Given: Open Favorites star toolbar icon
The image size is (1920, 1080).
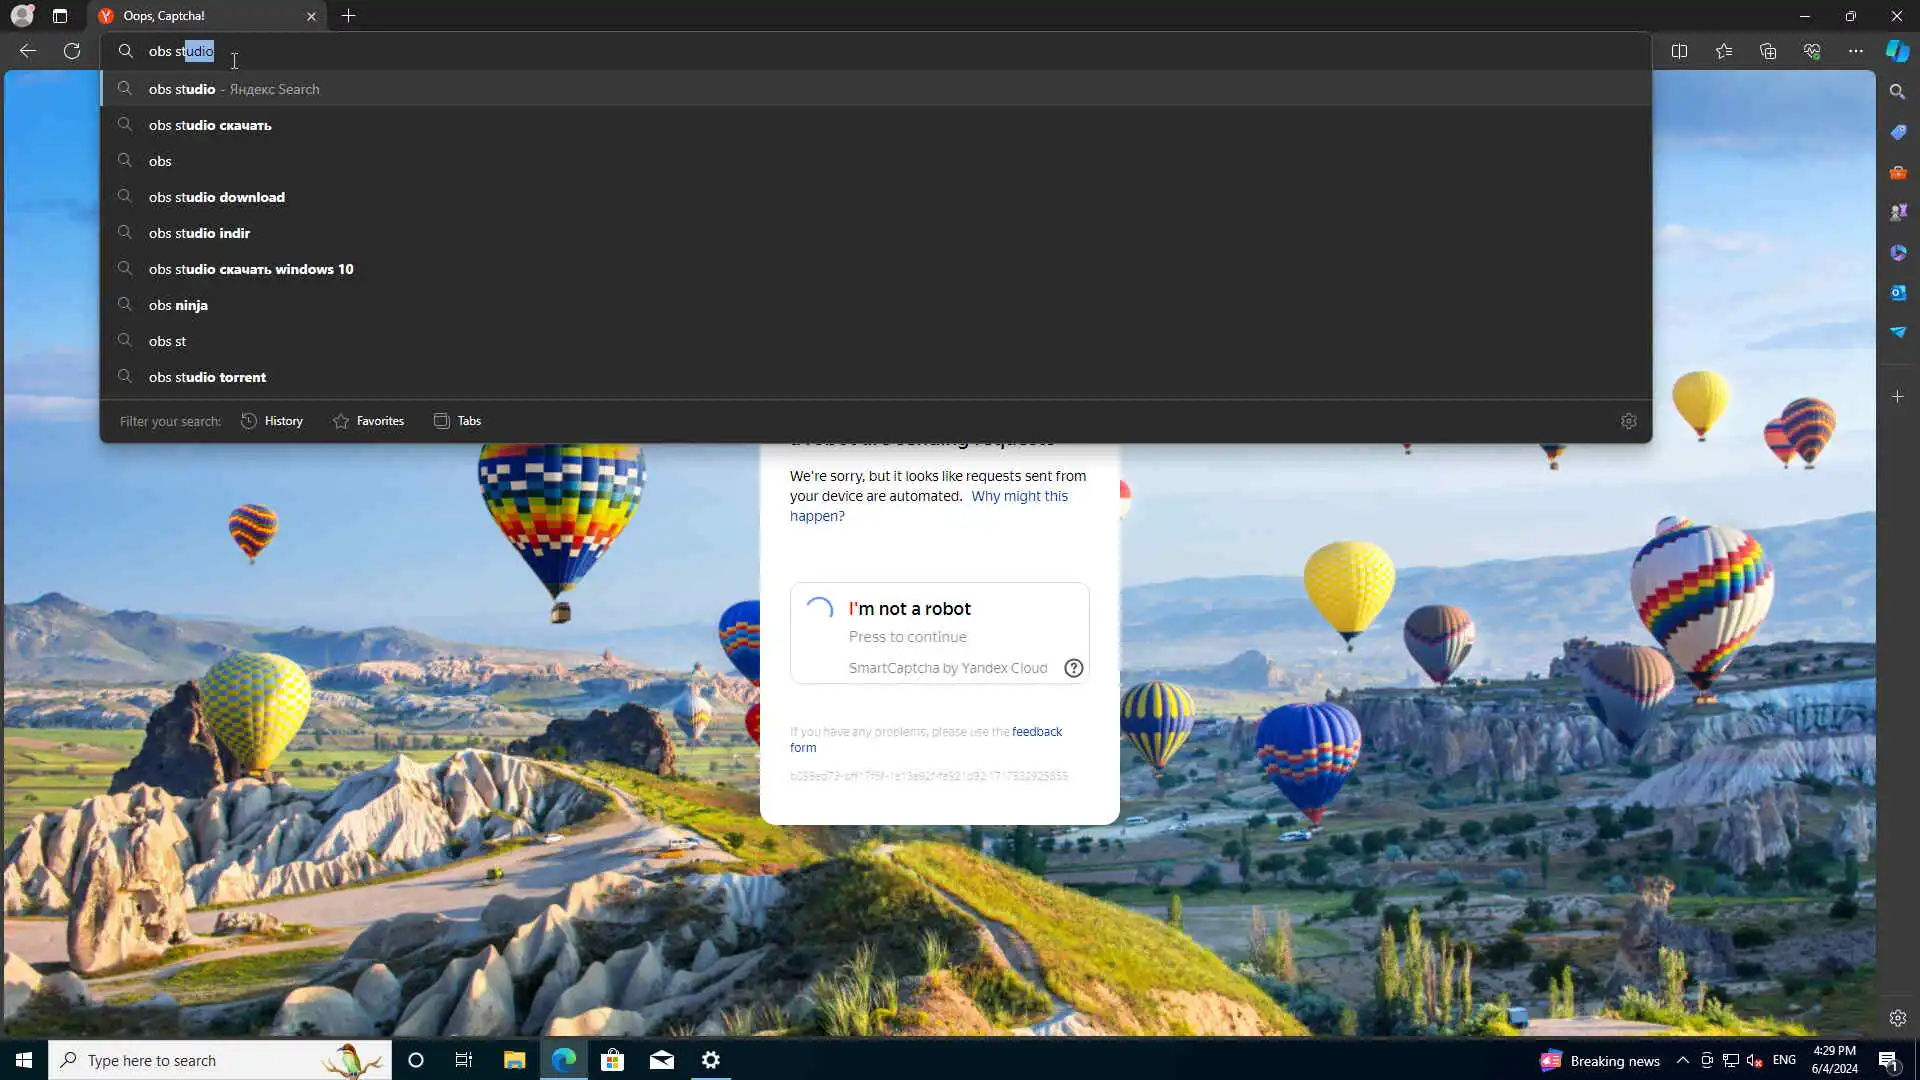Looking at the screenshot, I should 1723,51.
